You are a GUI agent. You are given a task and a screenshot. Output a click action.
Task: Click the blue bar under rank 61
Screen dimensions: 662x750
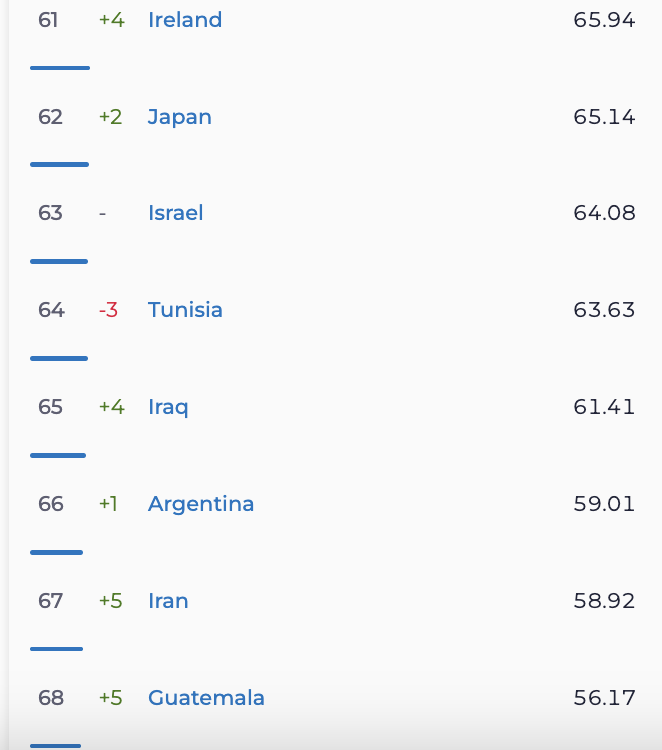click(x=60, y=68)
